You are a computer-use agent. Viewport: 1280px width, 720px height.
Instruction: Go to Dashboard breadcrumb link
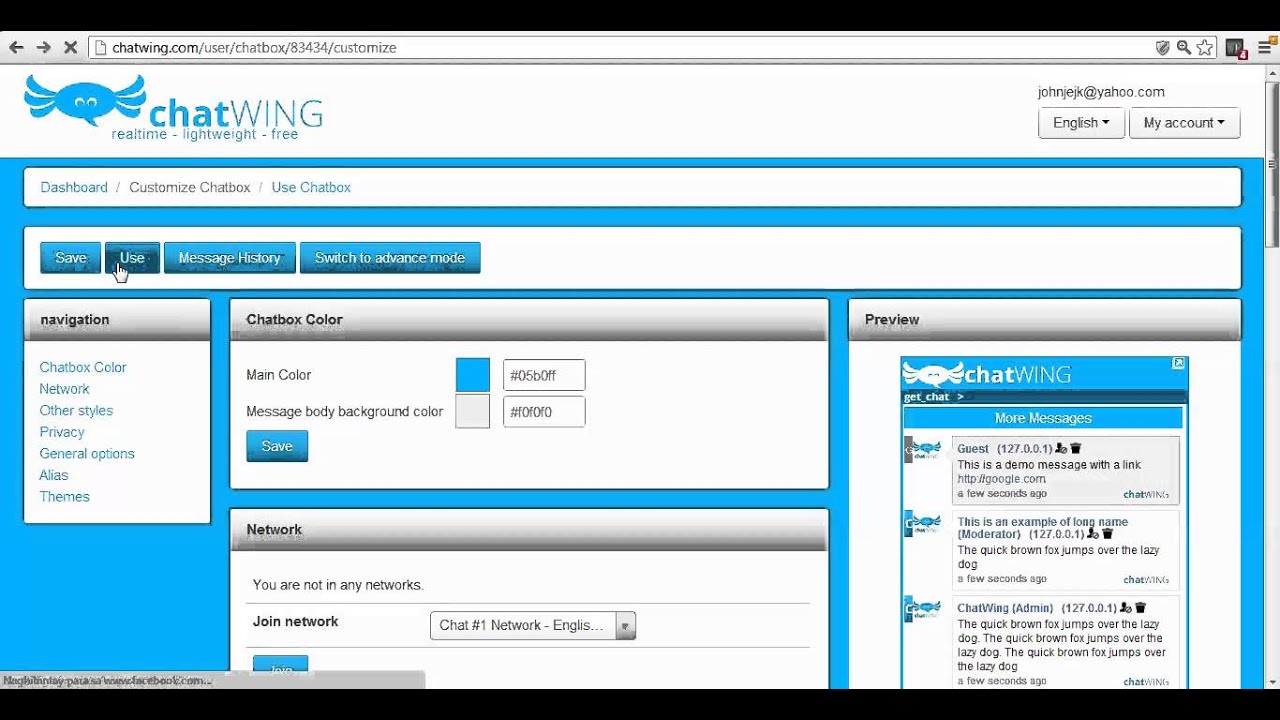[x=74, y=187]
